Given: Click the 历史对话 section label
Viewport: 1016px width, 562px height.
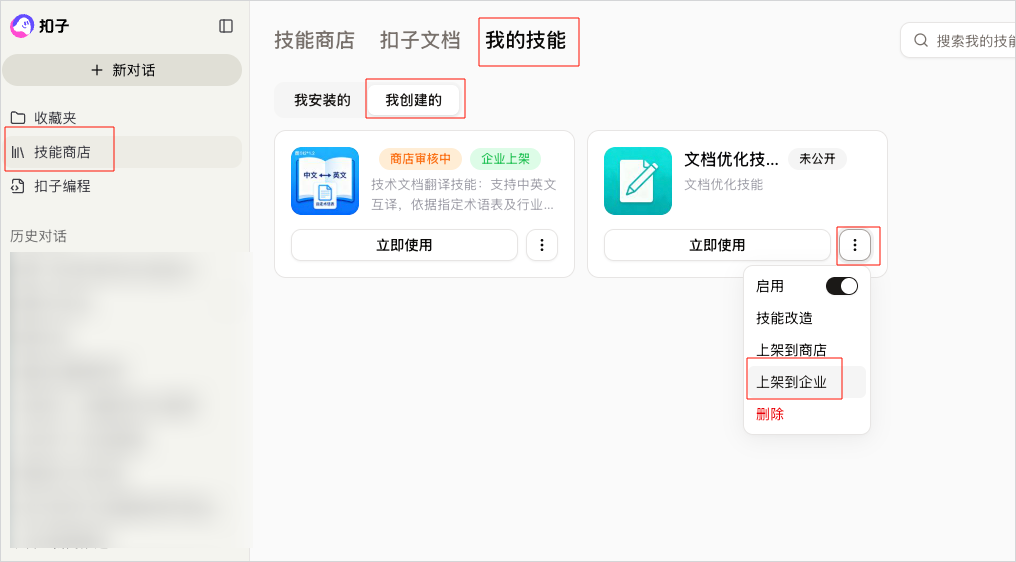Looking at the screenshot, I should [x=39, y=236].
